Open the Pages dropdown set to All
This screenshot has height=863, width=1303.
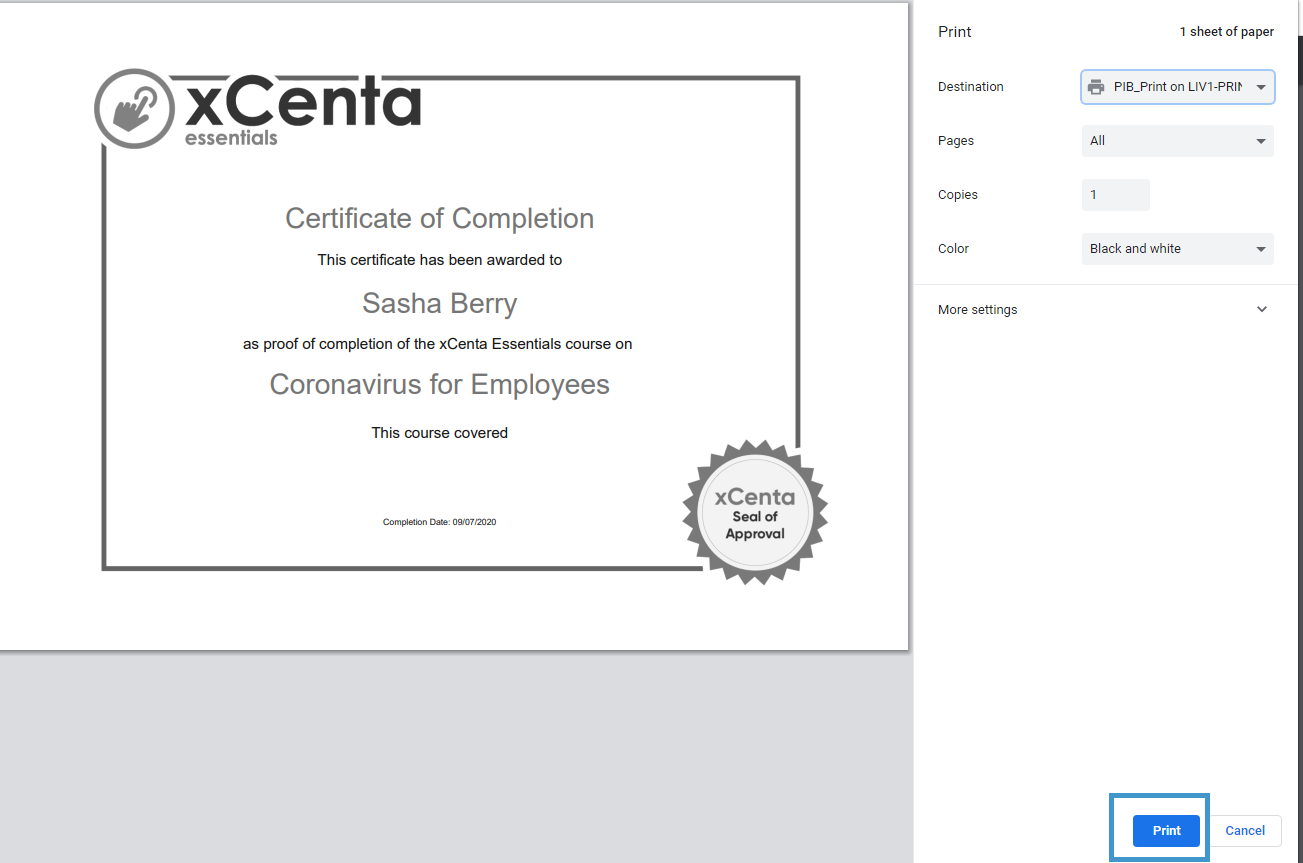pos(1178,141)
